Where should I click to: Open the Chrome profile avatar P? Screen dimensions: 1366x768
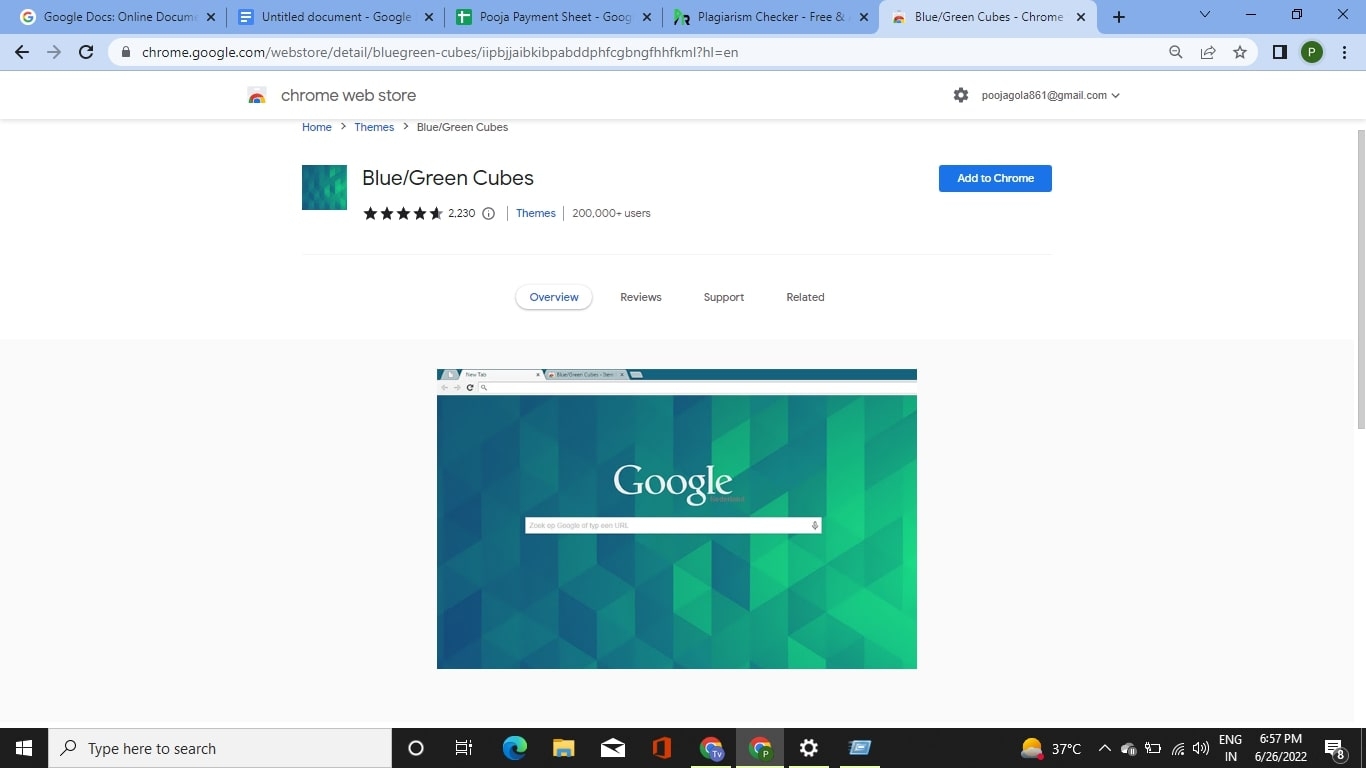[1311, 52]
